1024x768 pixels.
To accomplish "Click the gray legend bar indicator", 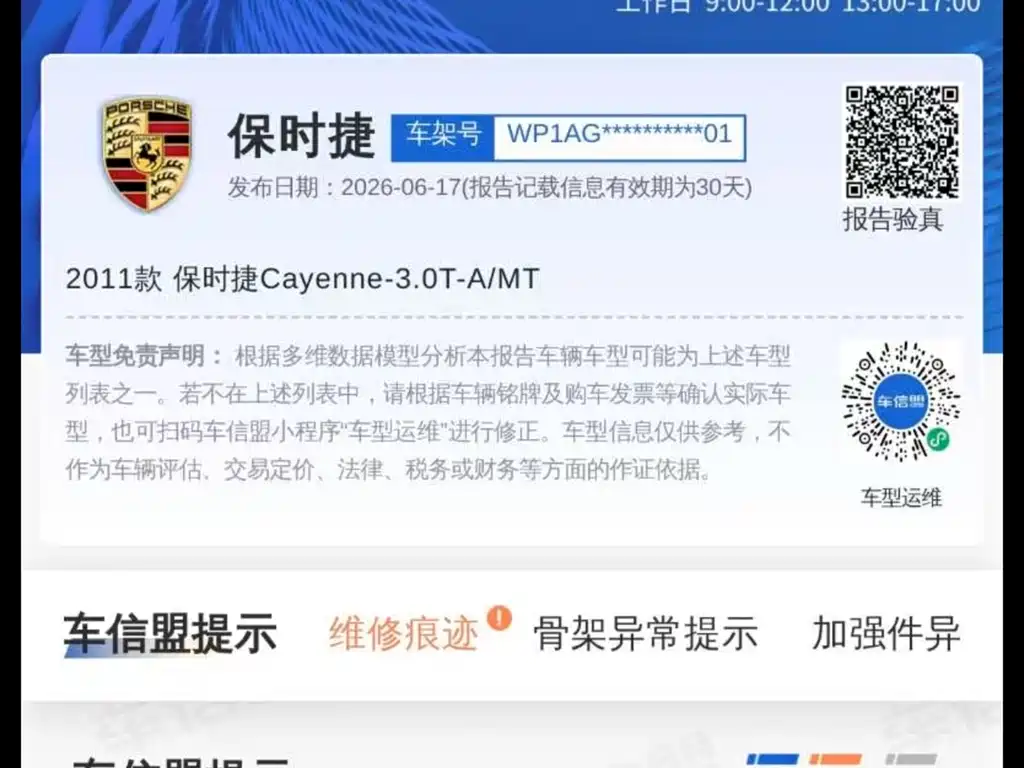I will point(910,759).
